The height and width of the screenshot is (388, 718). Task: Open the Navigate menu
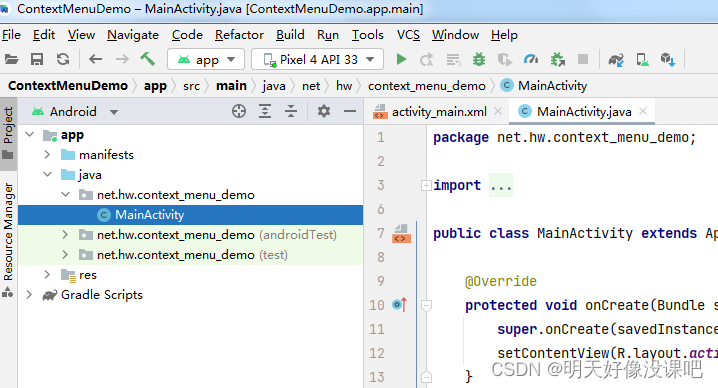pyautogui.click(x=133, y=35)
